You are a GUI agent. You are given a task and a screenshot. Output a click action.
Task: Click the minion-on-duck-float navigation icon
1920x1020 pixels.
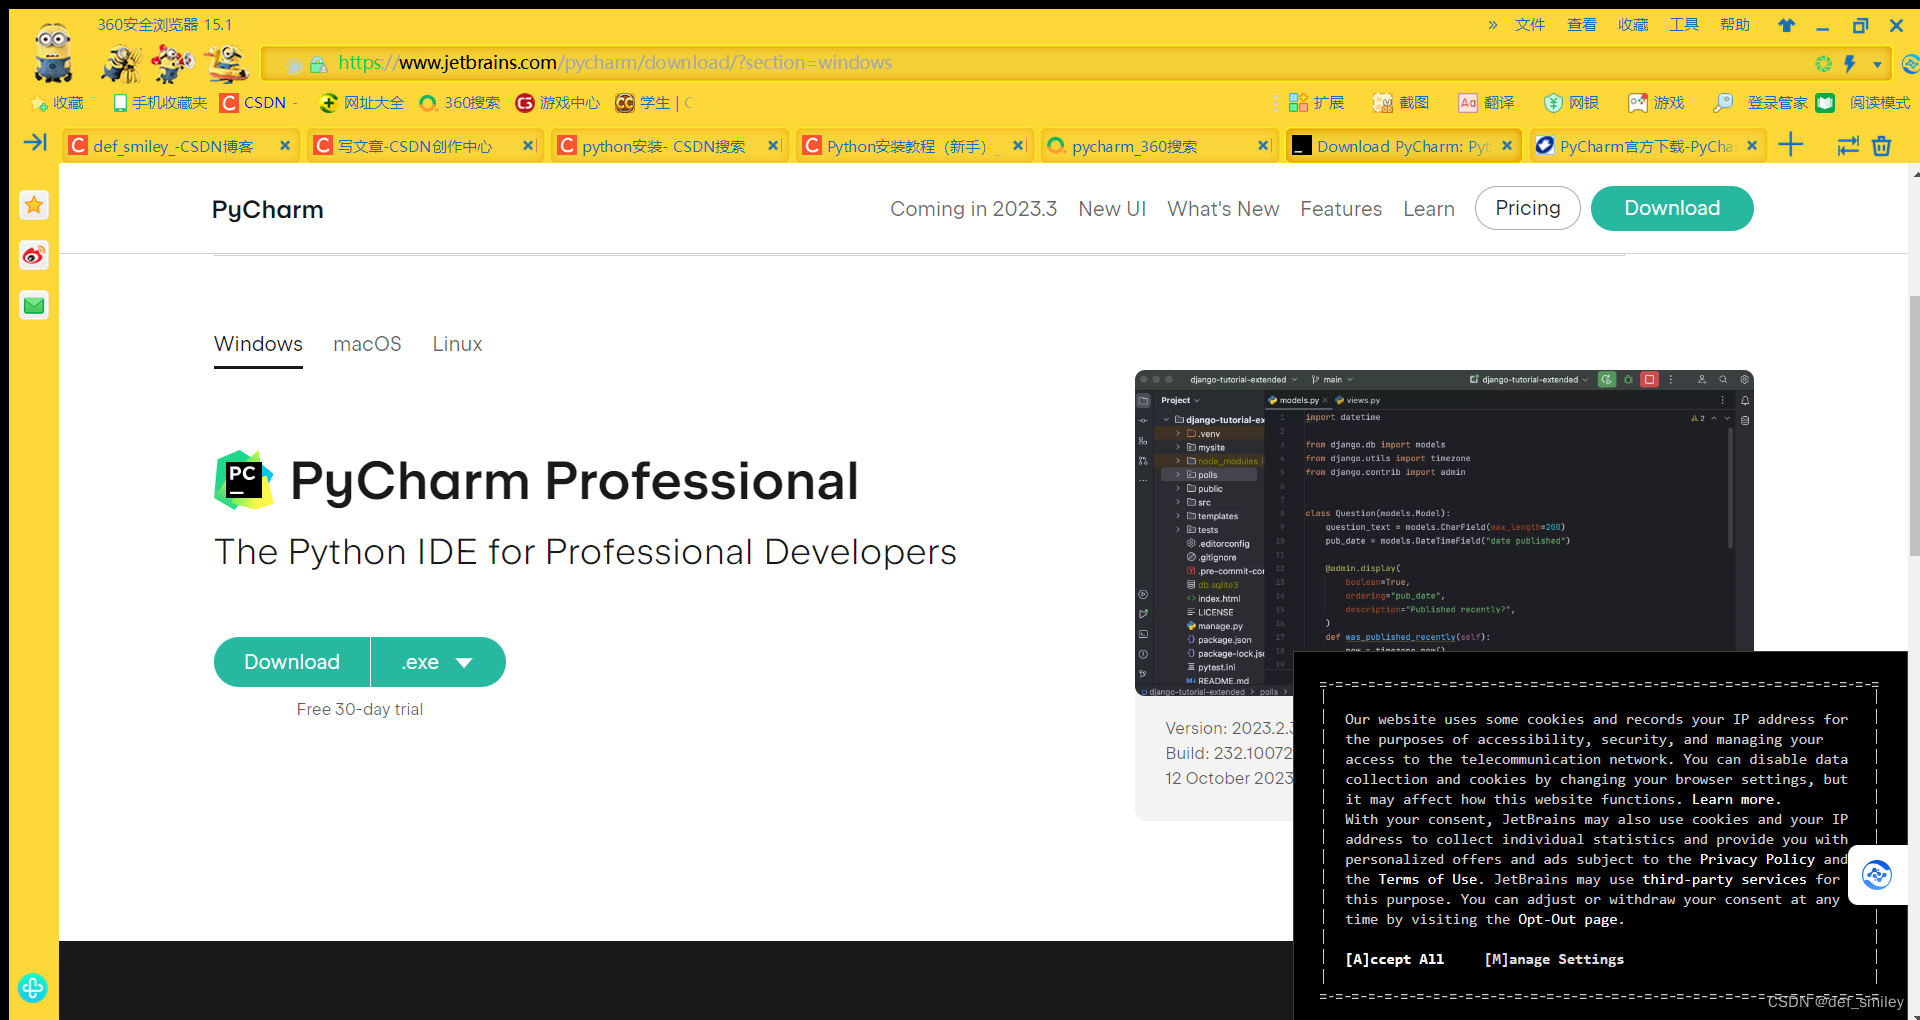click(226, 64)
